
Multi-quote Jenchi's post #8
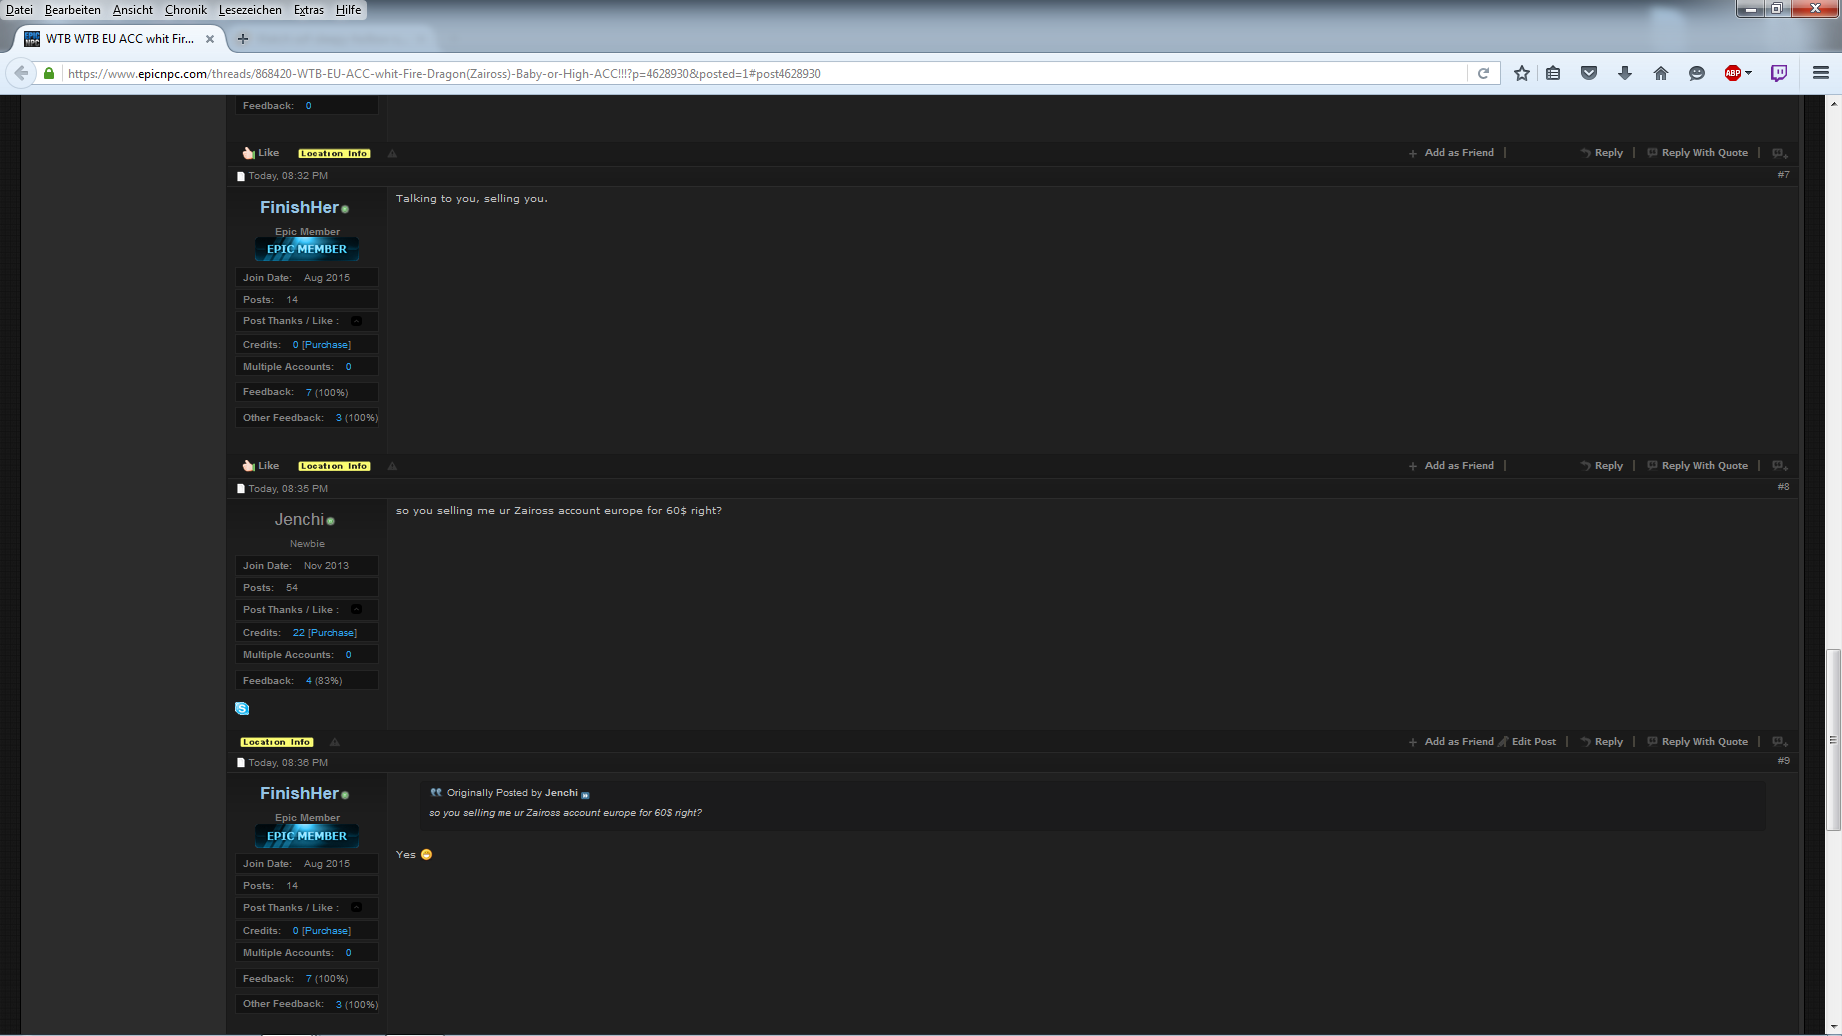[1780, 743]
